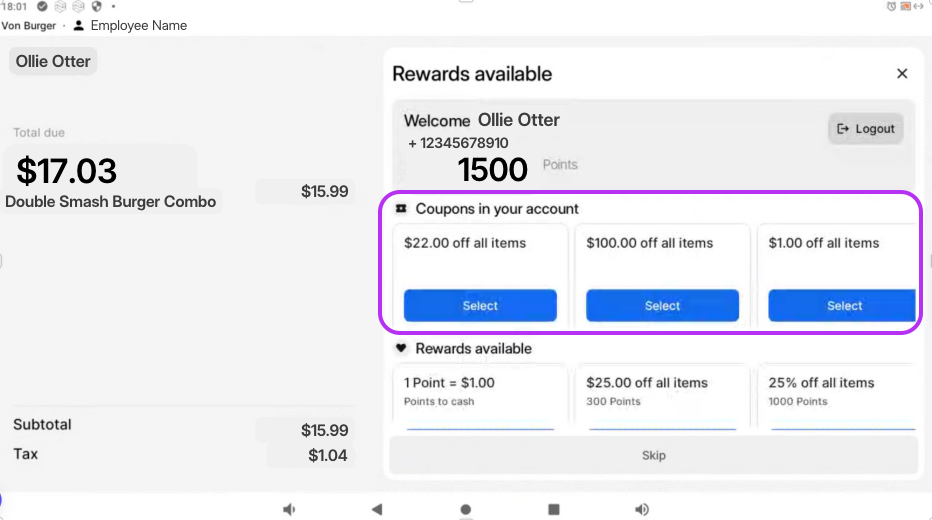
Task: Click the Double Smash Burger Combo item
Action: coord(111,202)
